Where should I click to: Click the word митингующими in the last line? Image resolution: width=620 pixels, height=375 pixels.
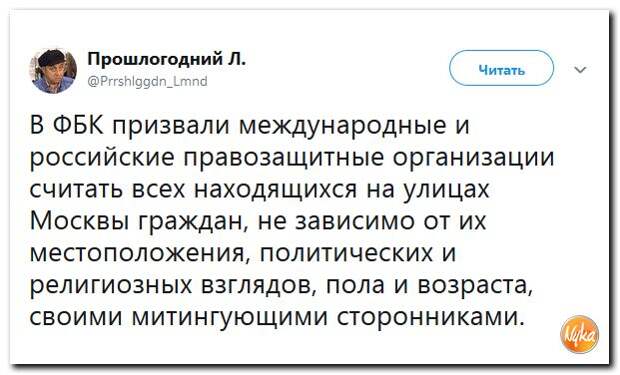click(229, 318)
